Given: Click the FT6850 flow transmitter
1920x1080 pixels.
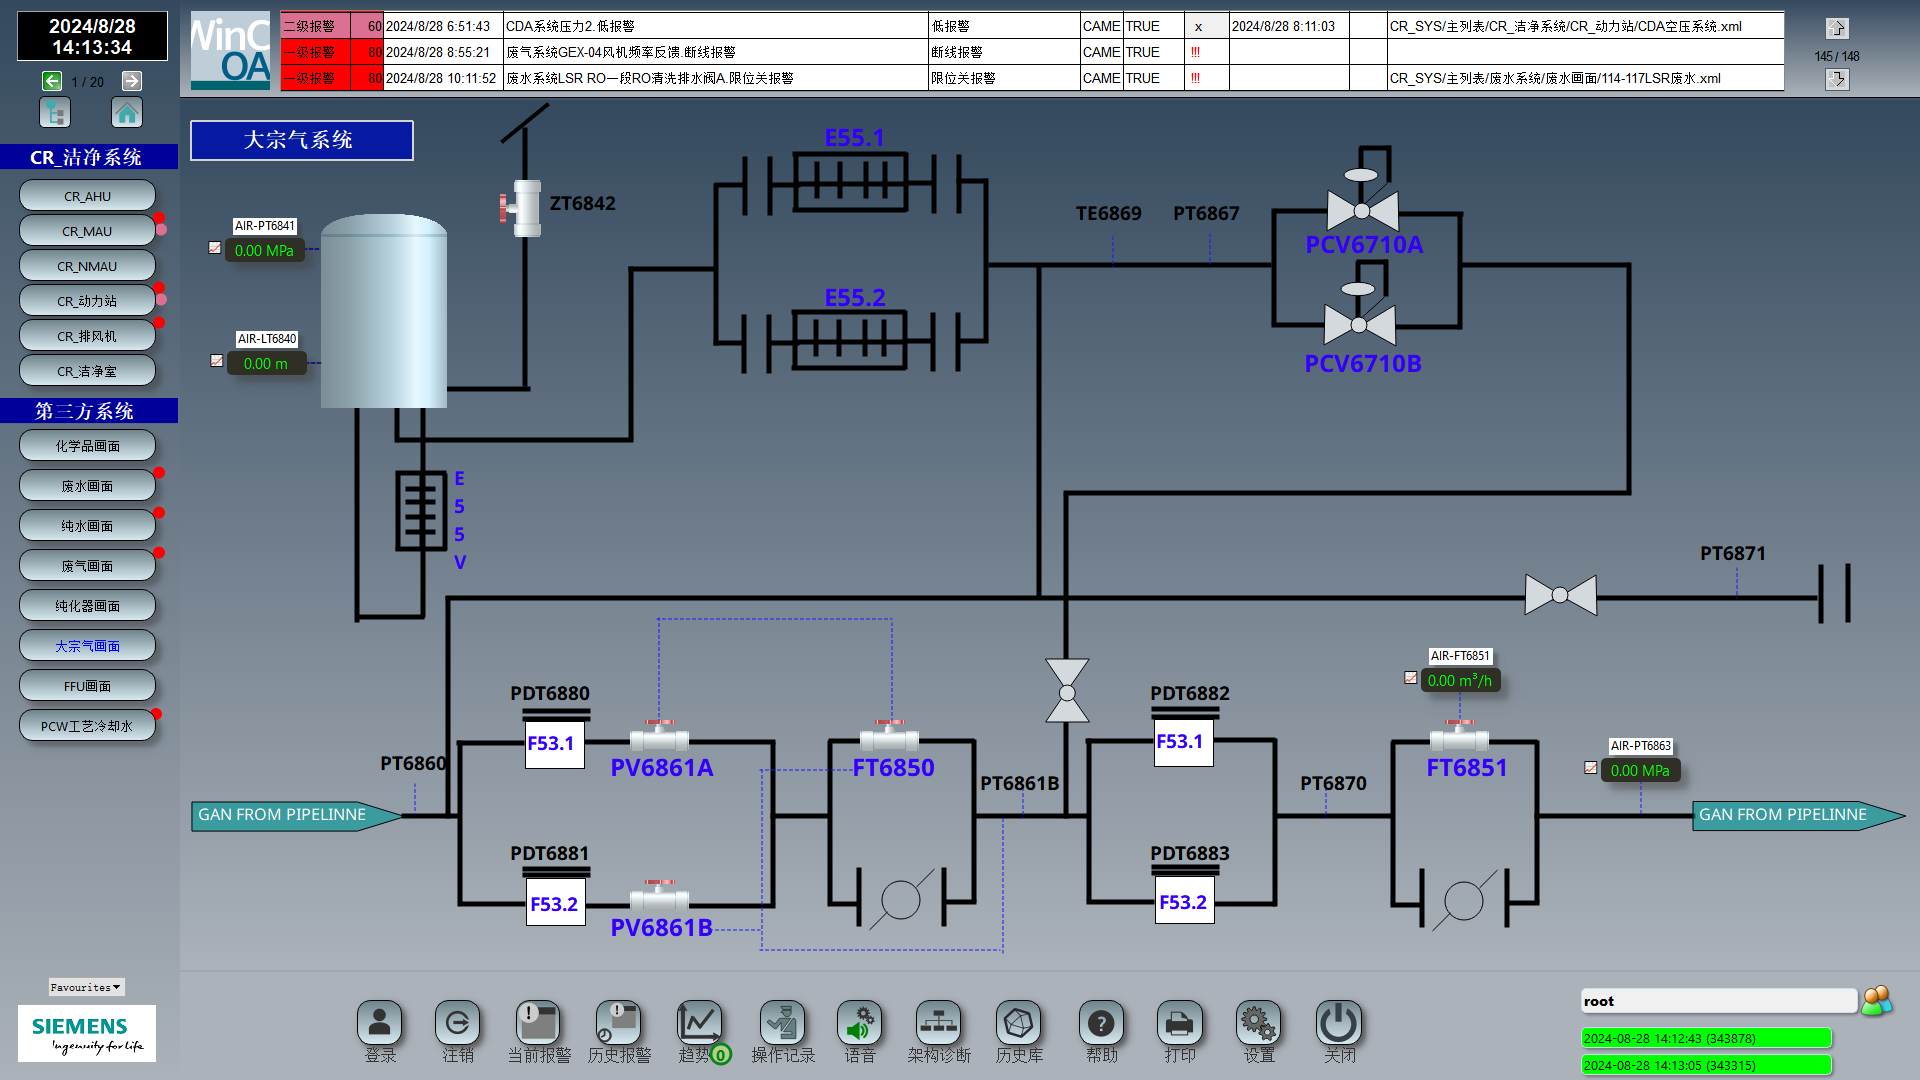Looking at the screenshot, I should pyautogui.click(x=889, y=737).
